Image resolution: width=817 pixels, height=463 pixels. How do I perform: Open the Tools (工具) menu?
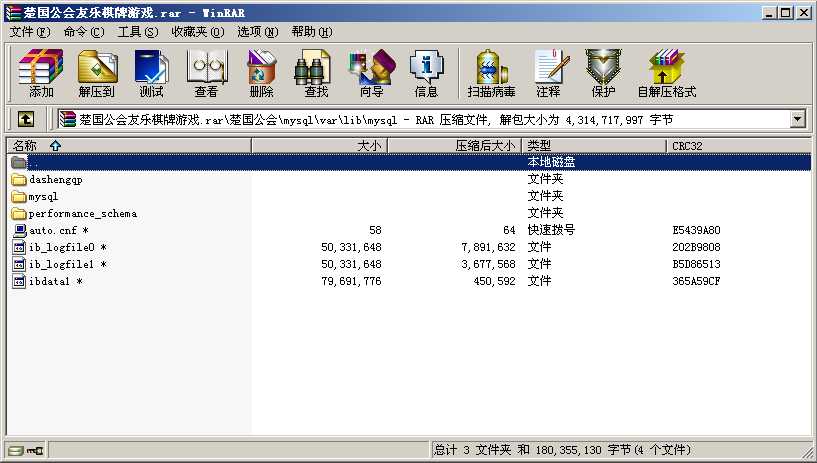pos(138,32)
